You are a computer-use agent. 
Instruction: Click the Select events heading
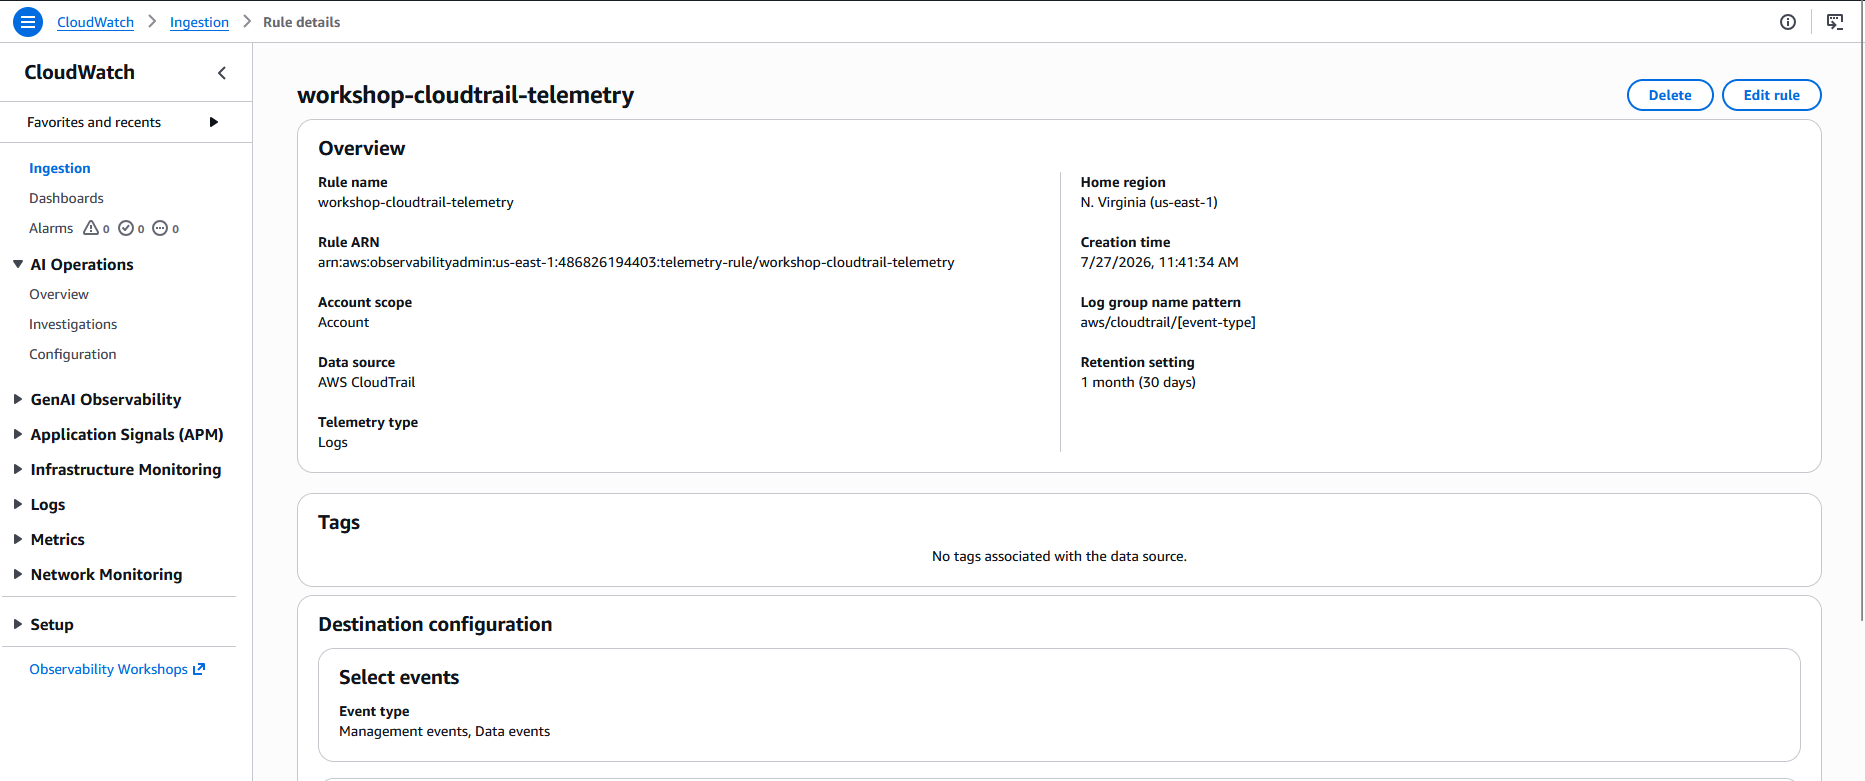point(399,677)
